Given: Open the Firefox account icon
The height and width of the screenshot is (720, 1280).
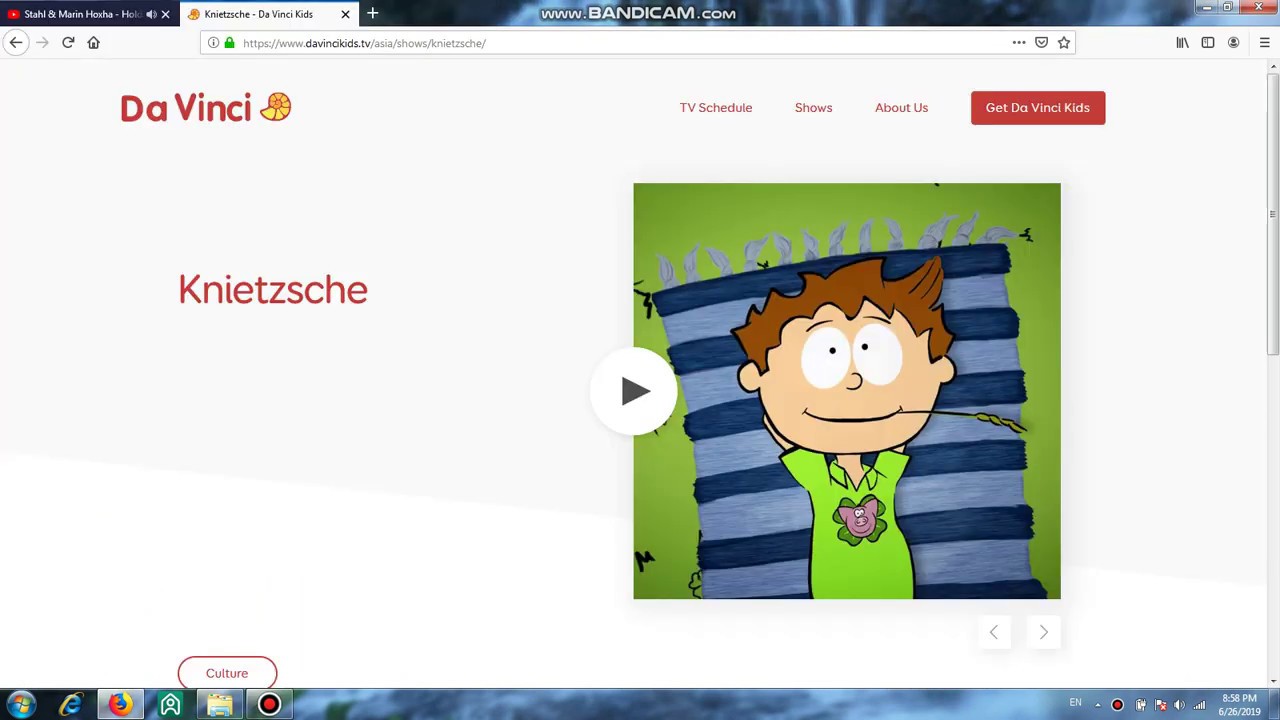Looking at the screenshot, I should pos(1234,43).
